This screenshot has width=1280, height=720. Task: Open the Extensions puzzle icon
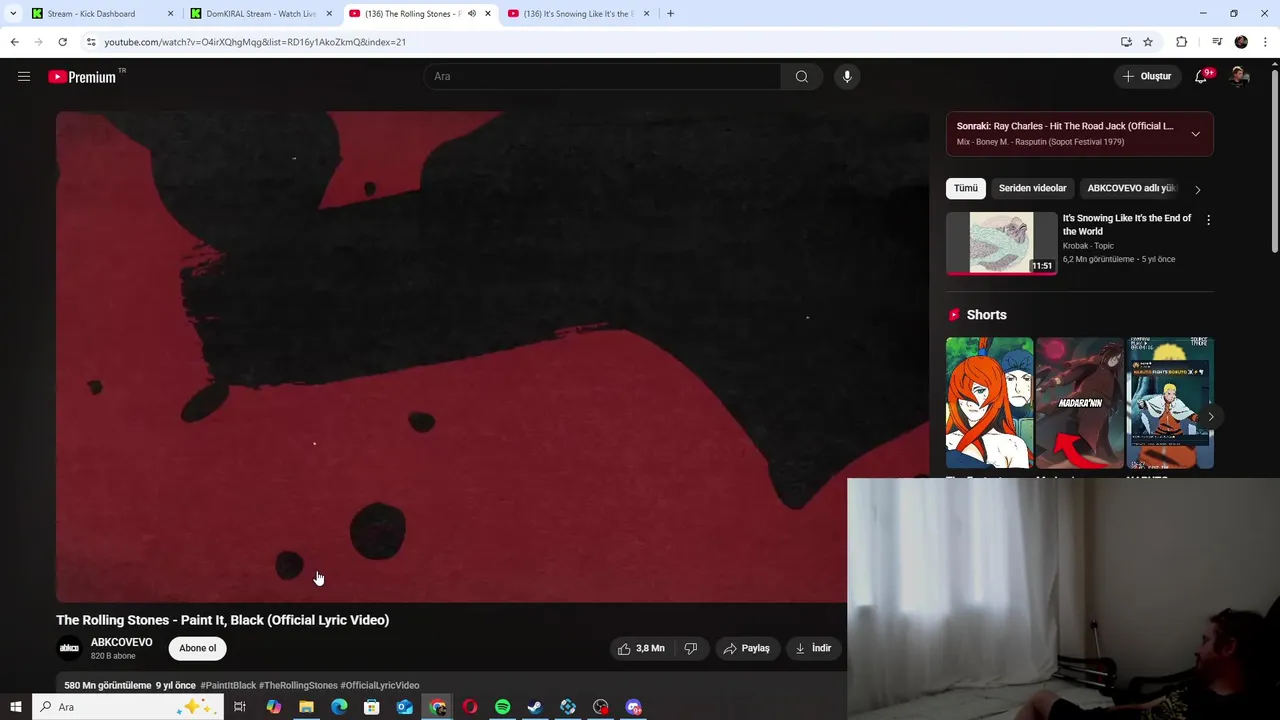(1182, 42)
